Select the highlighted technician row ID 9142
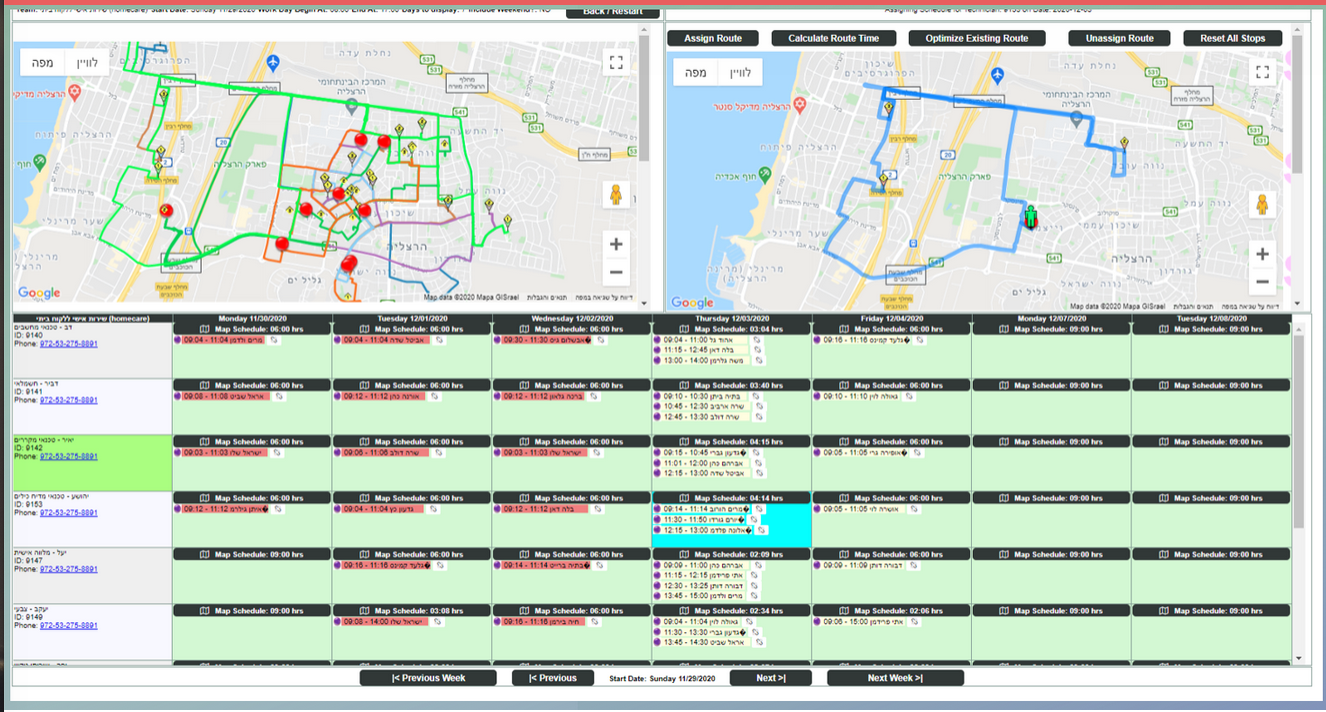Viewport: 1326px width, 712px height. coord(91,462)
